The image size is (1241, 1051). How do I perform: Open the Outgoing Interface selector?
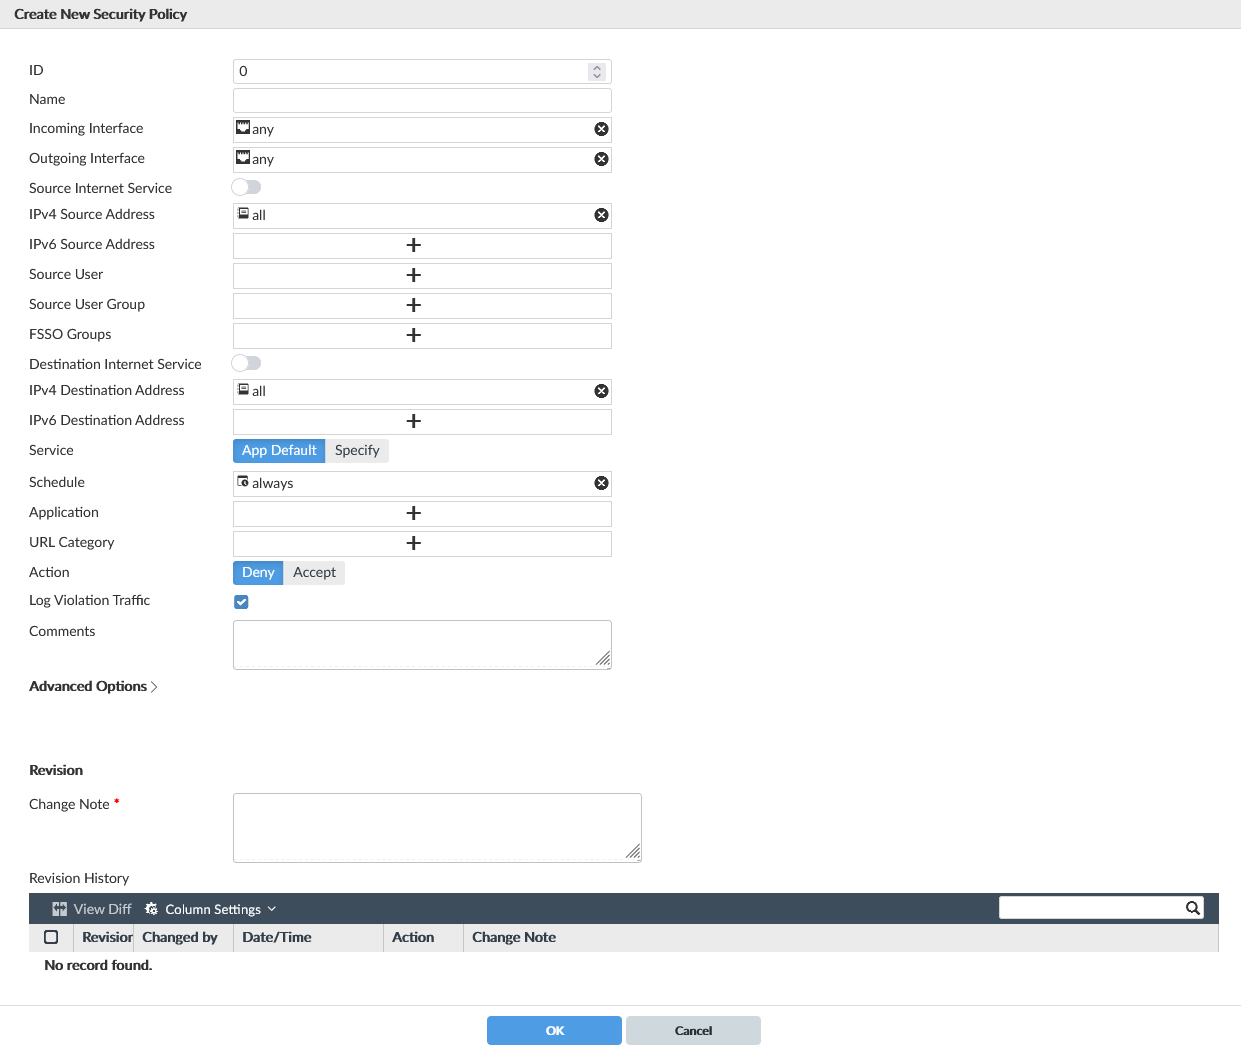click(x=422, y=159)
